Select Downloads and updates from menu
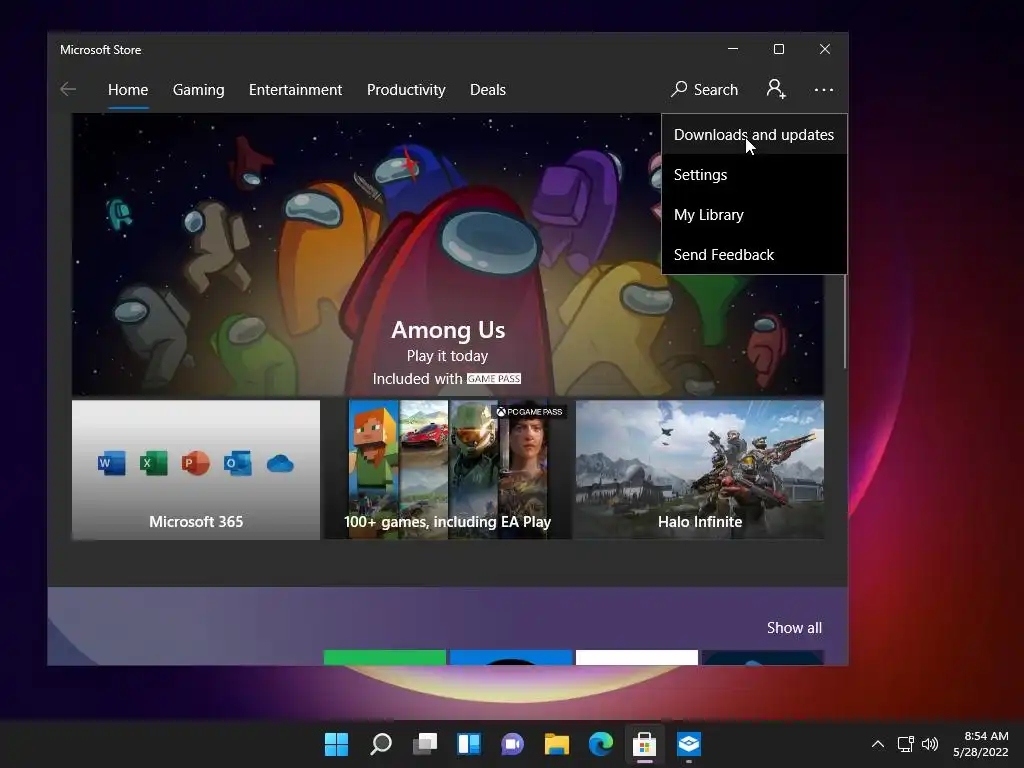The width and height of the screenshot is (1024, 768). click(x=754, y=135)
